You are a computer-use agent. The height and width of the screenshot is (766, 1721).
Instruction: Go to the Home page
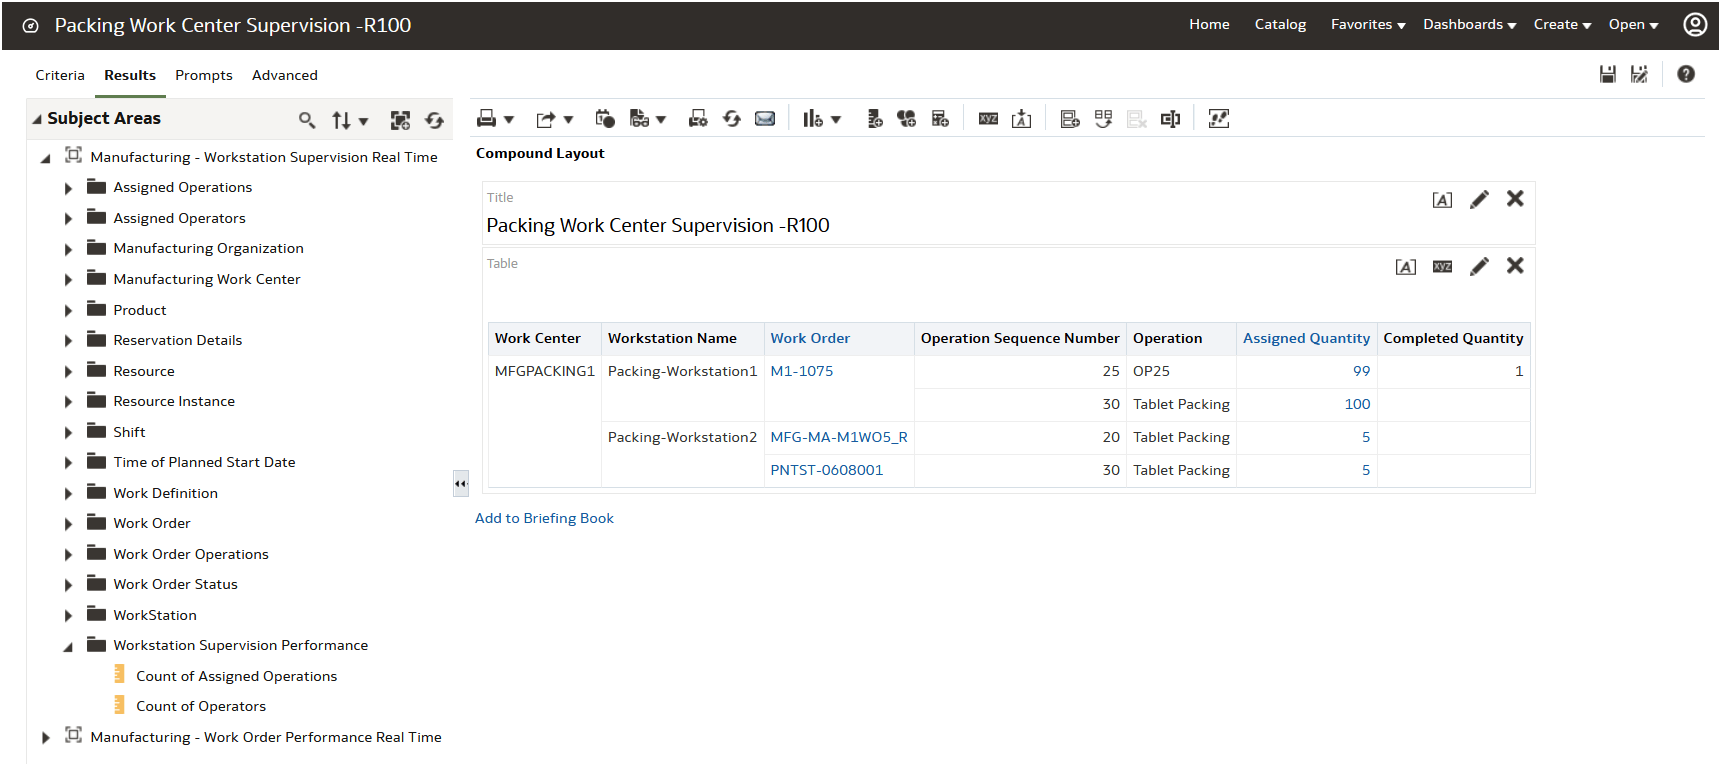point(1209,24)
